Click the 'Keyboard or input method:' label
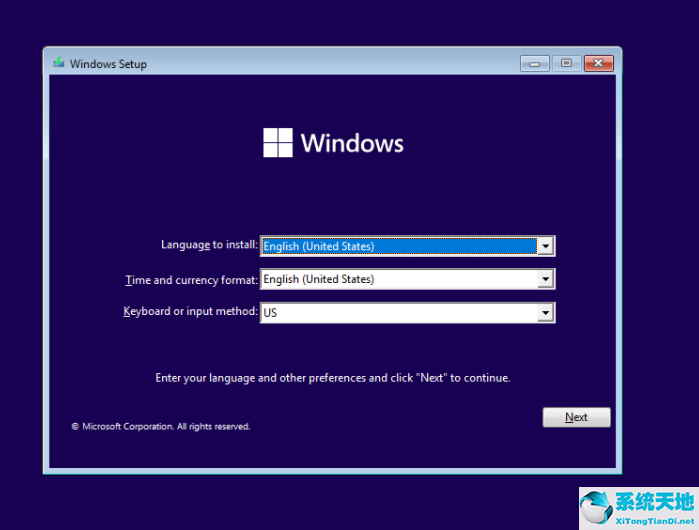699x530 pixels. (x=190, y=311)
